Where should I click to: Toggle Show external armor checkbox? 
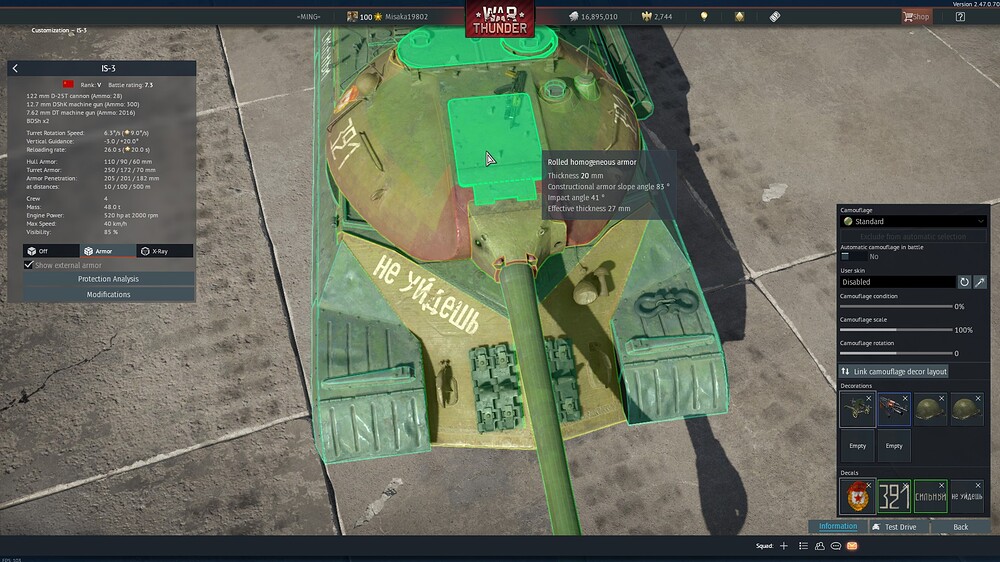[x=29, y=265]
